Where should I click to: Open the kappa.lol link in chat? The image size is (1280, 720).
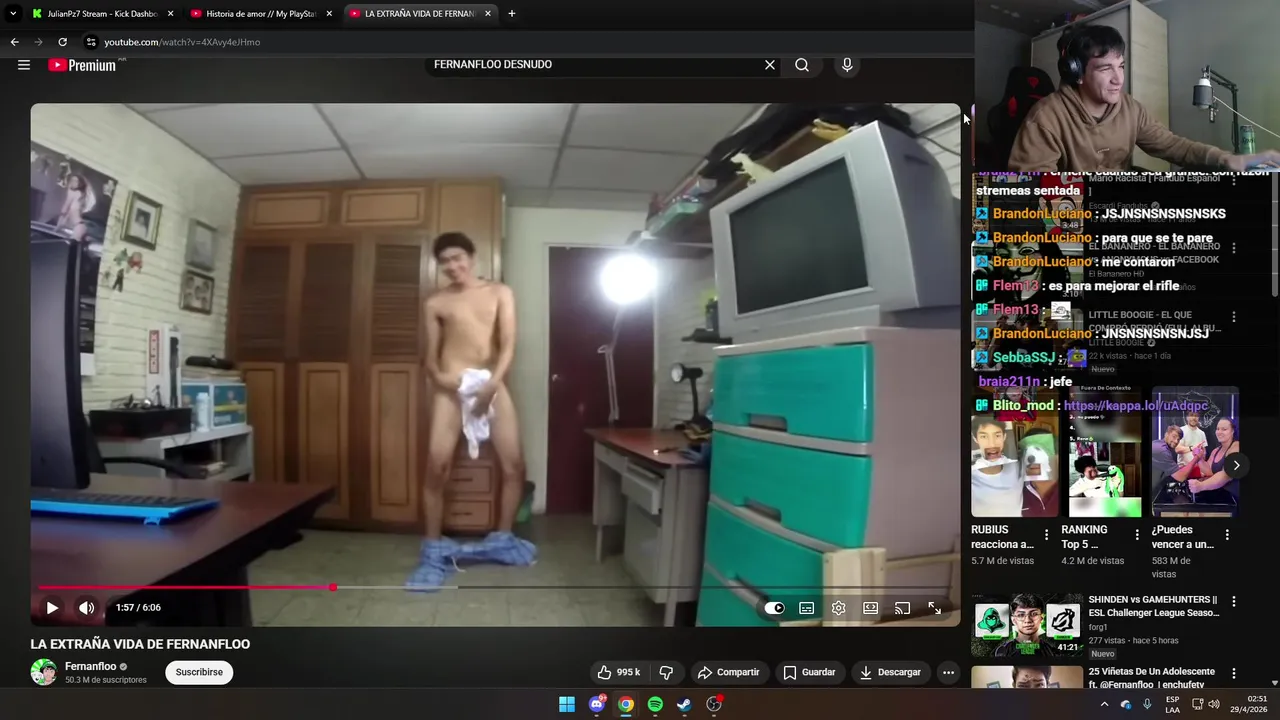(1136, 406)
